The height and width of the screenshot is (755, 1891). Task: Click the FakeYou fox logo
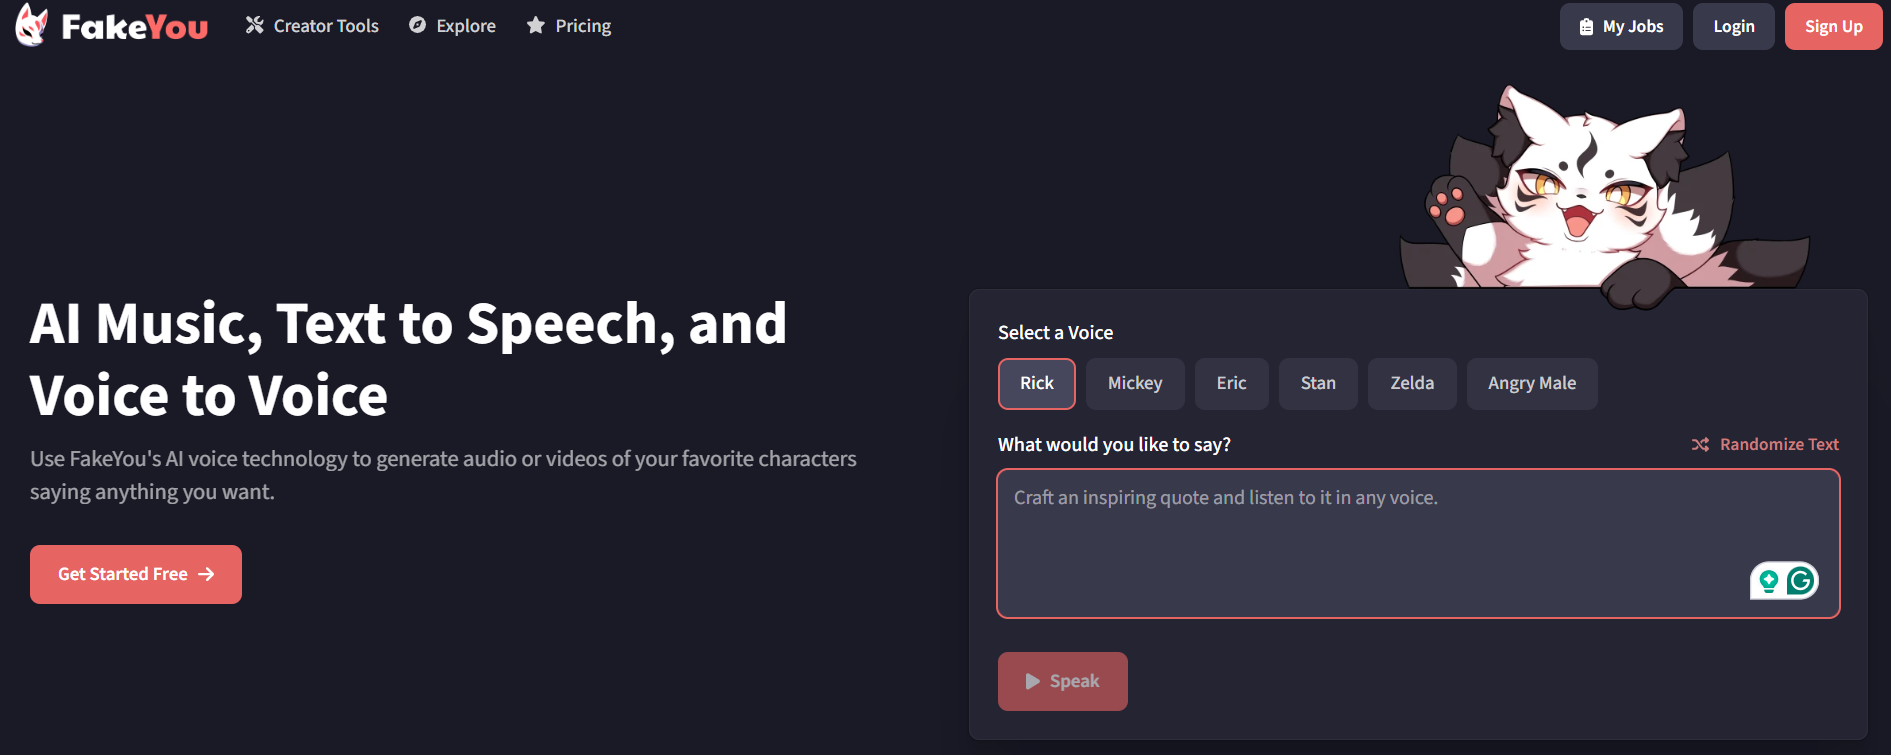click(x=32, y=25)
